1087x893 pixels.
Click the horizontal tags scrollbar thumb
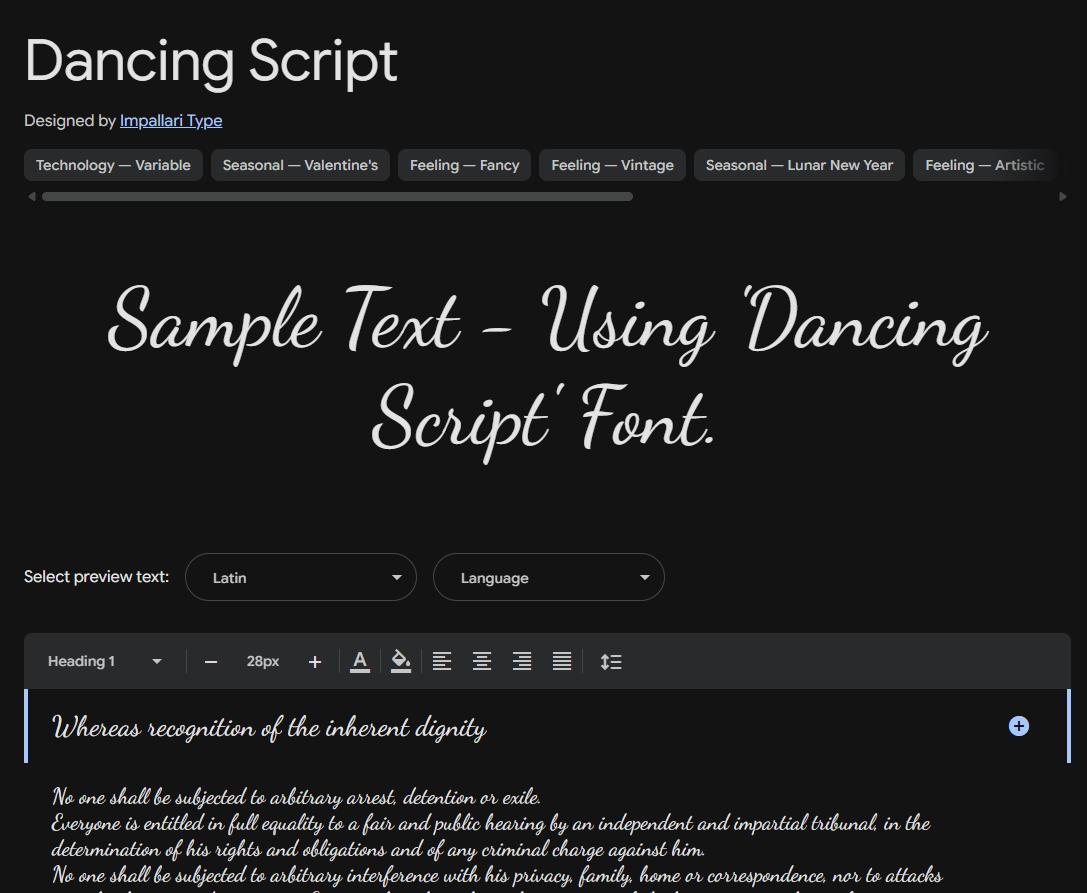[x=338, y=196]
